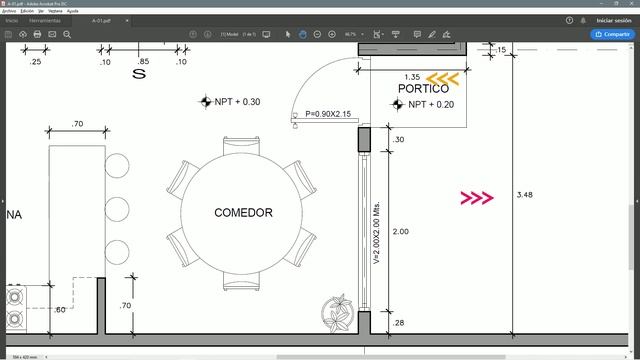
Task: Open the fit page options dropdown
Action: (x=378, y=35)
